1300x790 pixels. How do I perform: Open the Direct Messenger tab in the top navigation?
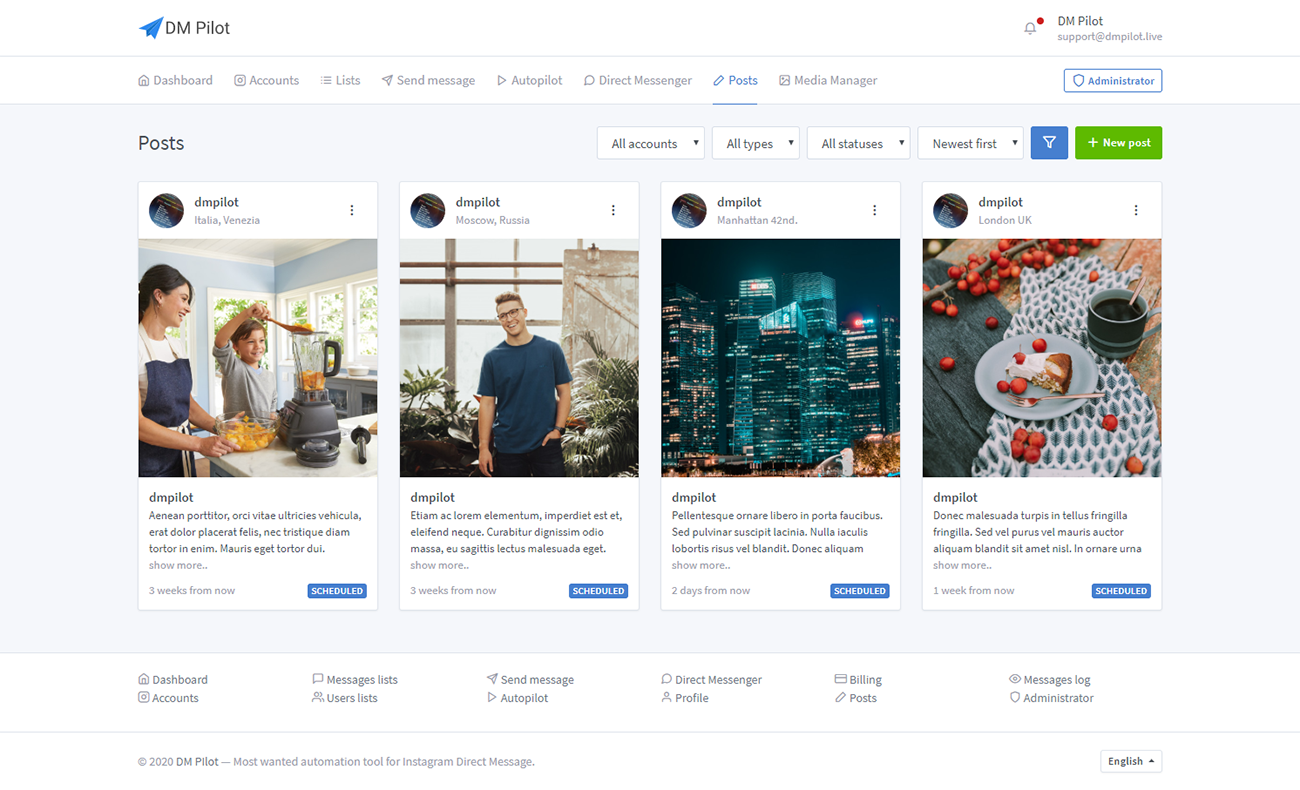(x=637, y=80)
